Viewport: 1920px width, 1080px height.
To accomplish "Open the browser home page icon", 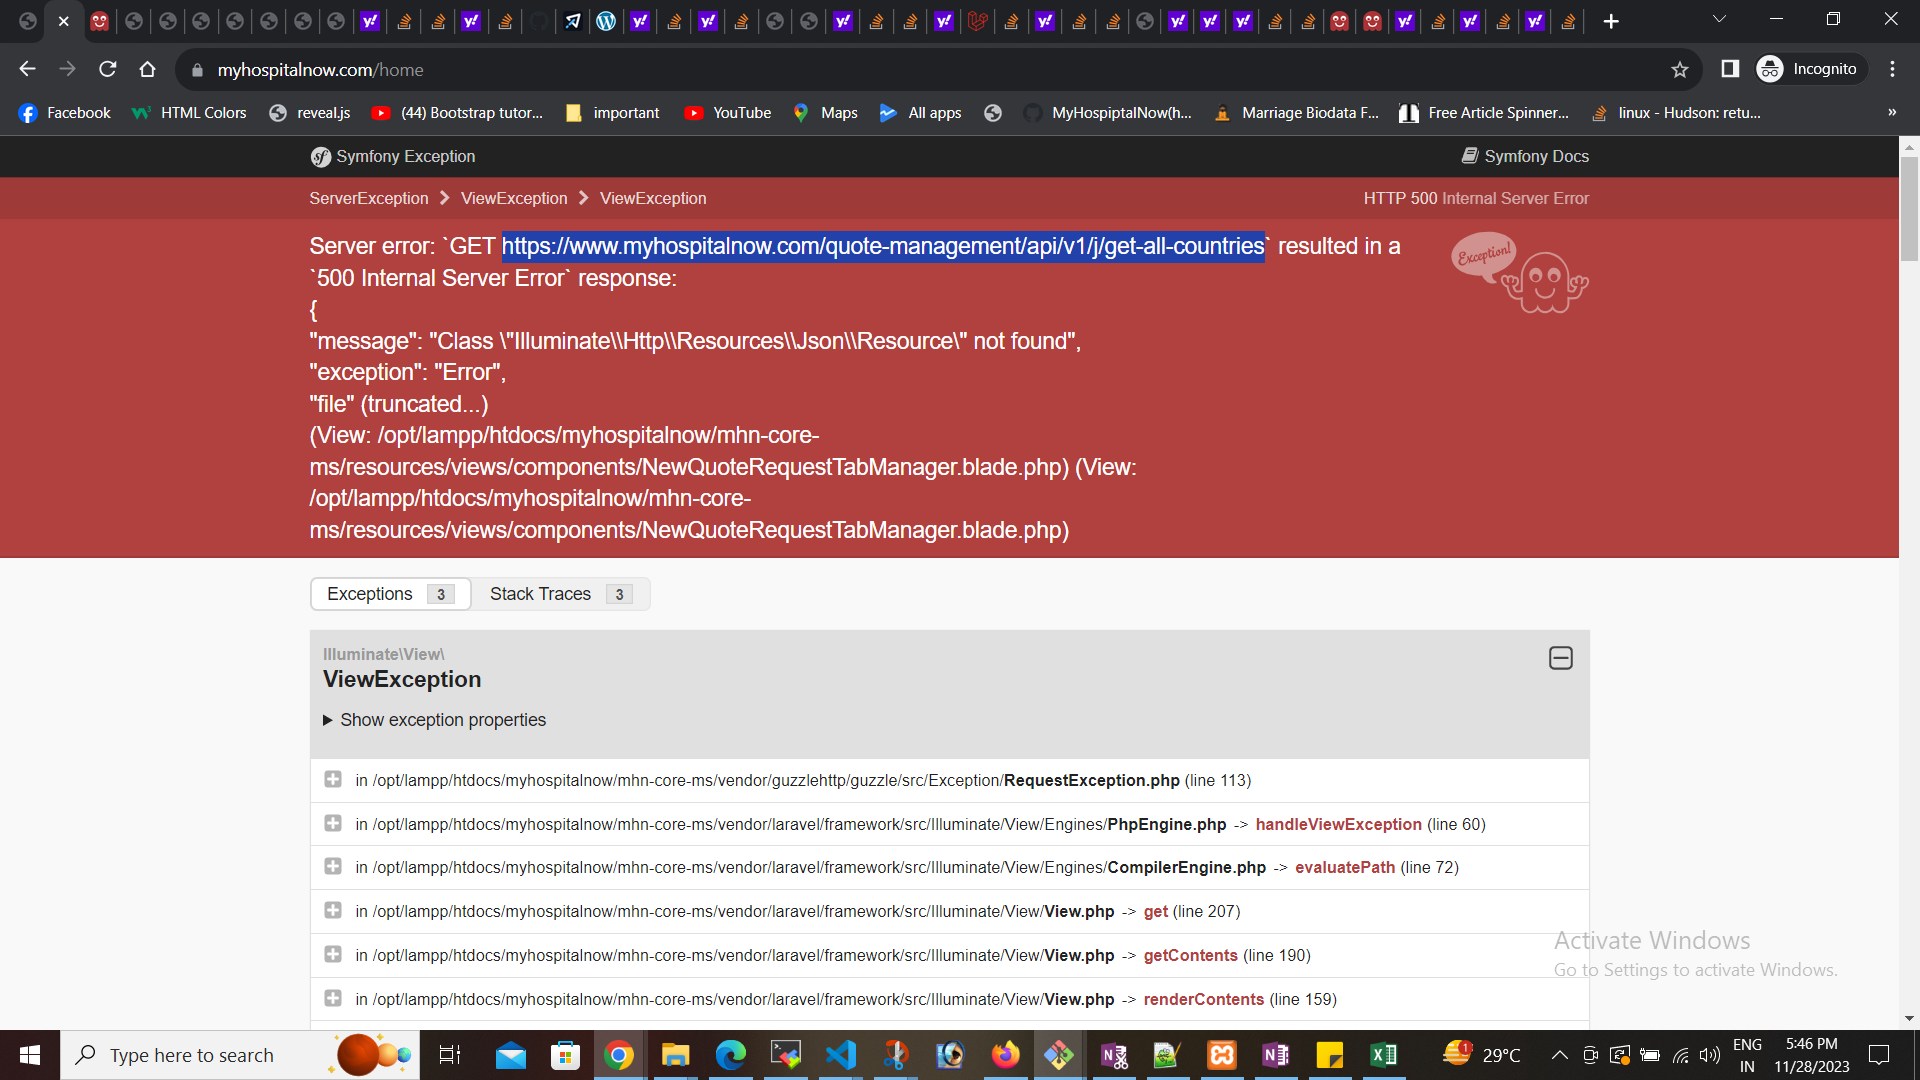I will [147, 69].
